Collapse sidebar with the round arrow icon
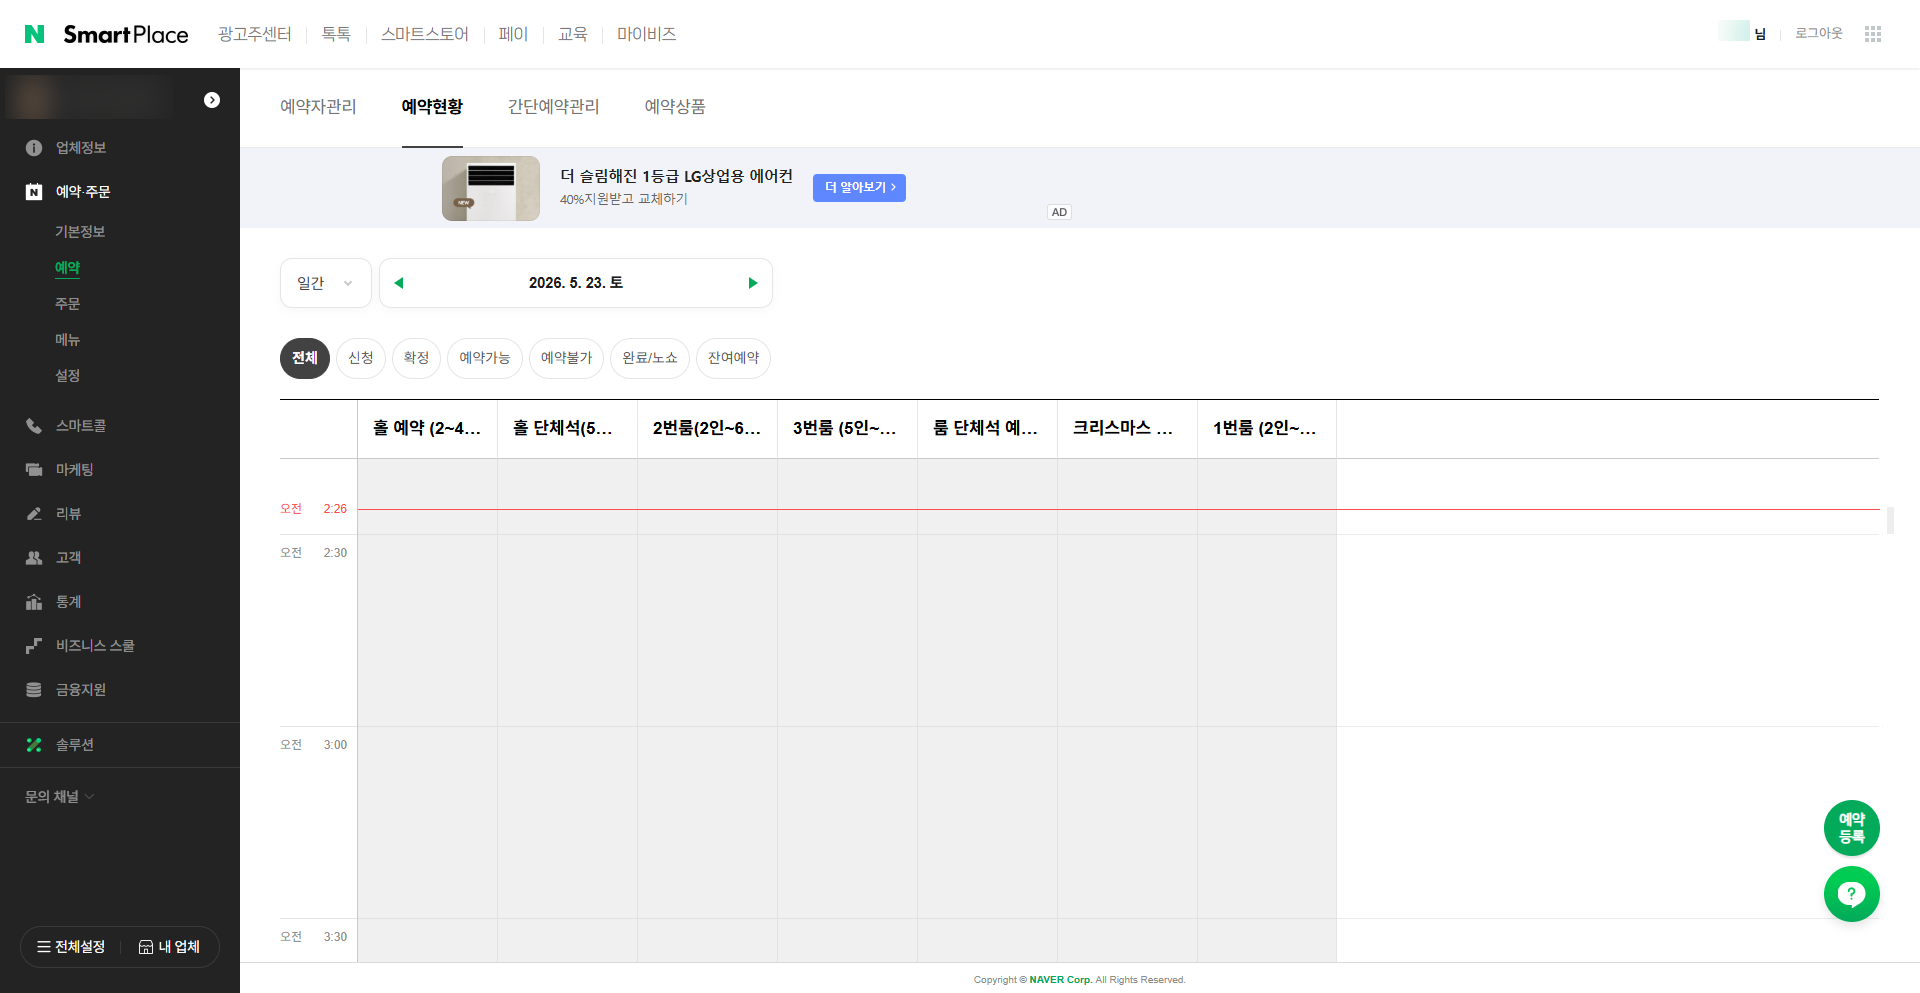 [212, 100]
